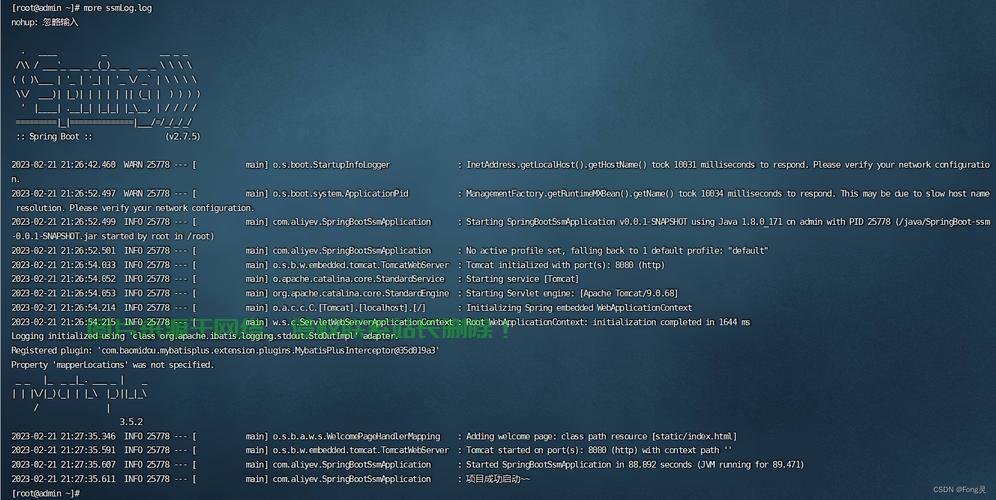Click the ':: Spring Boot ::' label
996x500 pixels.
point(54,136)
